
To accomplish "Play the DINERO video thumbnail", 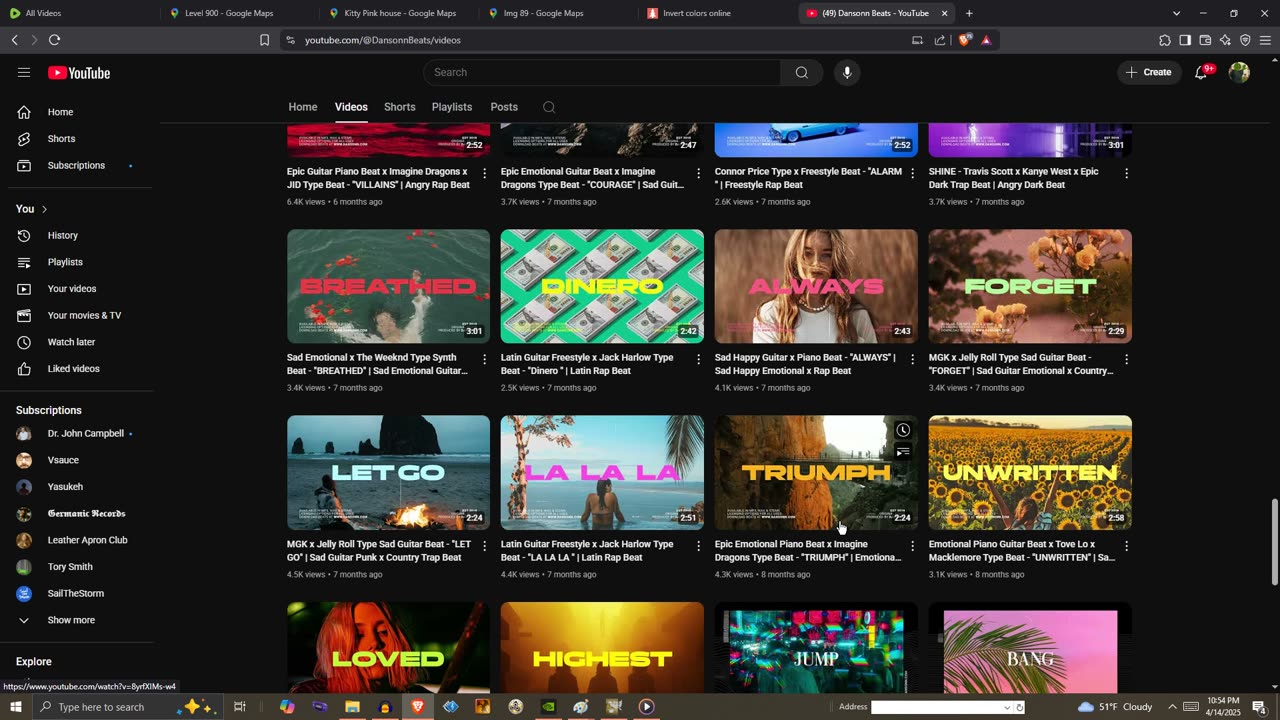I will [x=602, y=286].
